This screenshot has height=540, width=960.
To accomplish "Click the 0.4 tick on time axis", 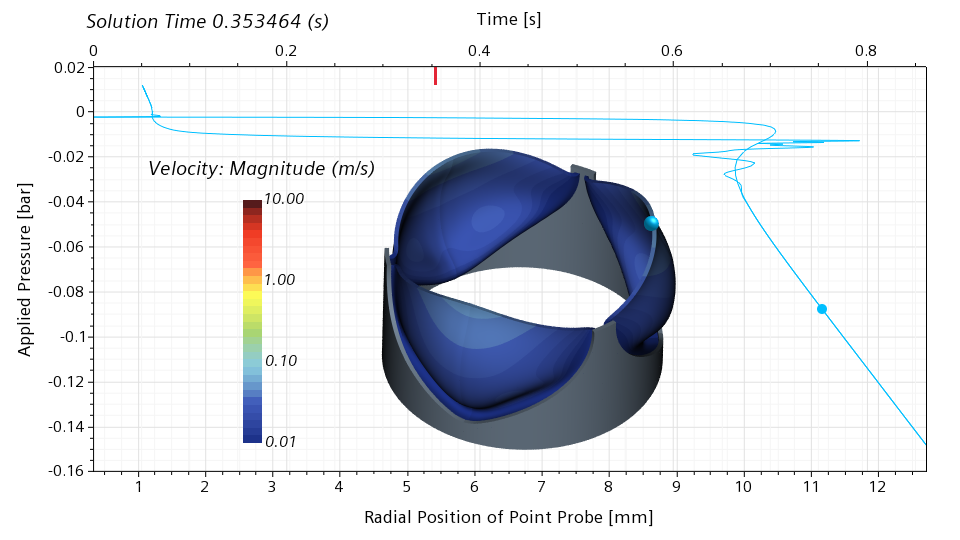I will point(479,50).
